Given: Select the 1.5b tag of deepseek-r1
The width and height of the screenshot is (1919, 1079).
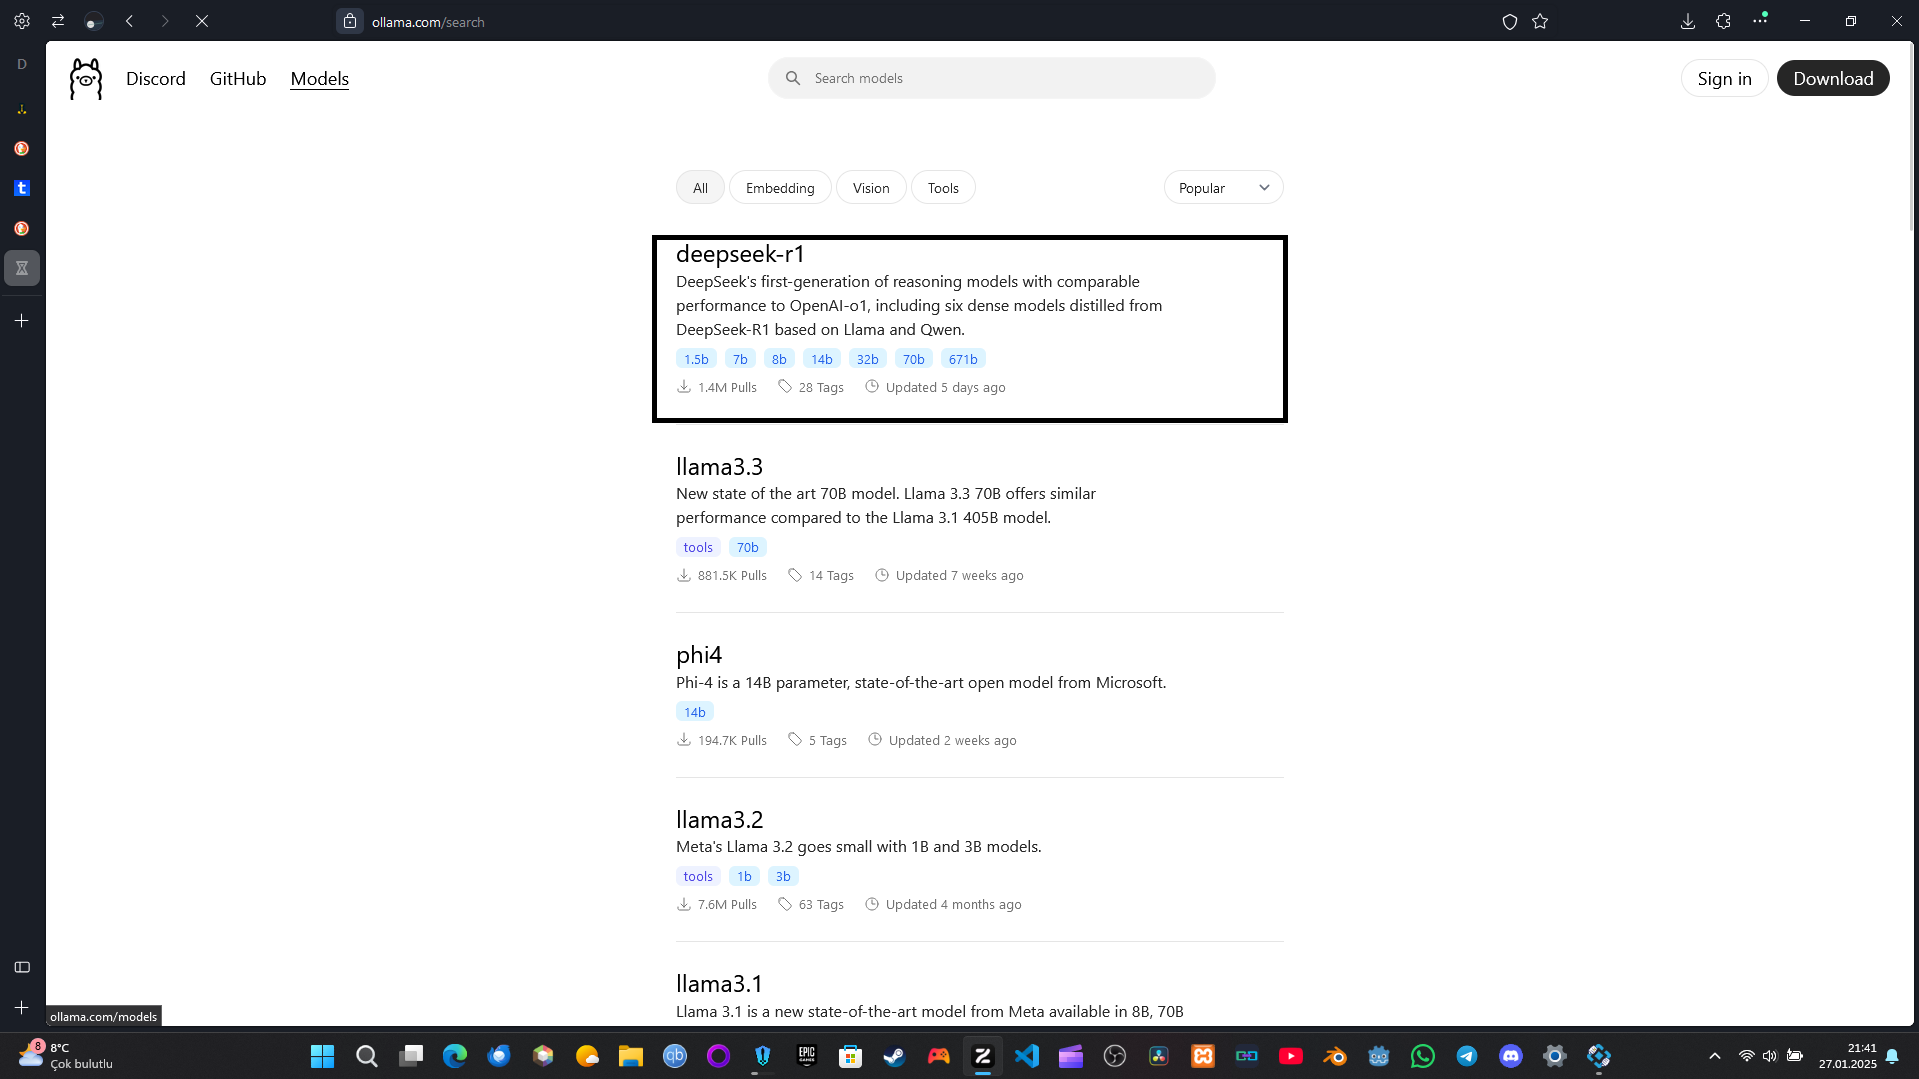Looking at the screenshot, I should pyautogui.click(x=696, y=359).
